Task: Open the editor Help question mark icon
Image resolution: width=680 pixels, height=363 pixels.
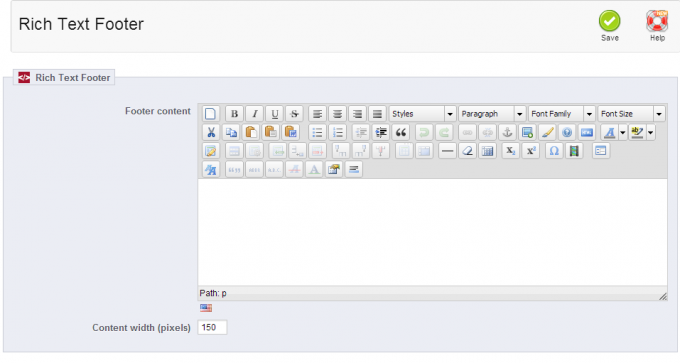Action: pos(567,132)
